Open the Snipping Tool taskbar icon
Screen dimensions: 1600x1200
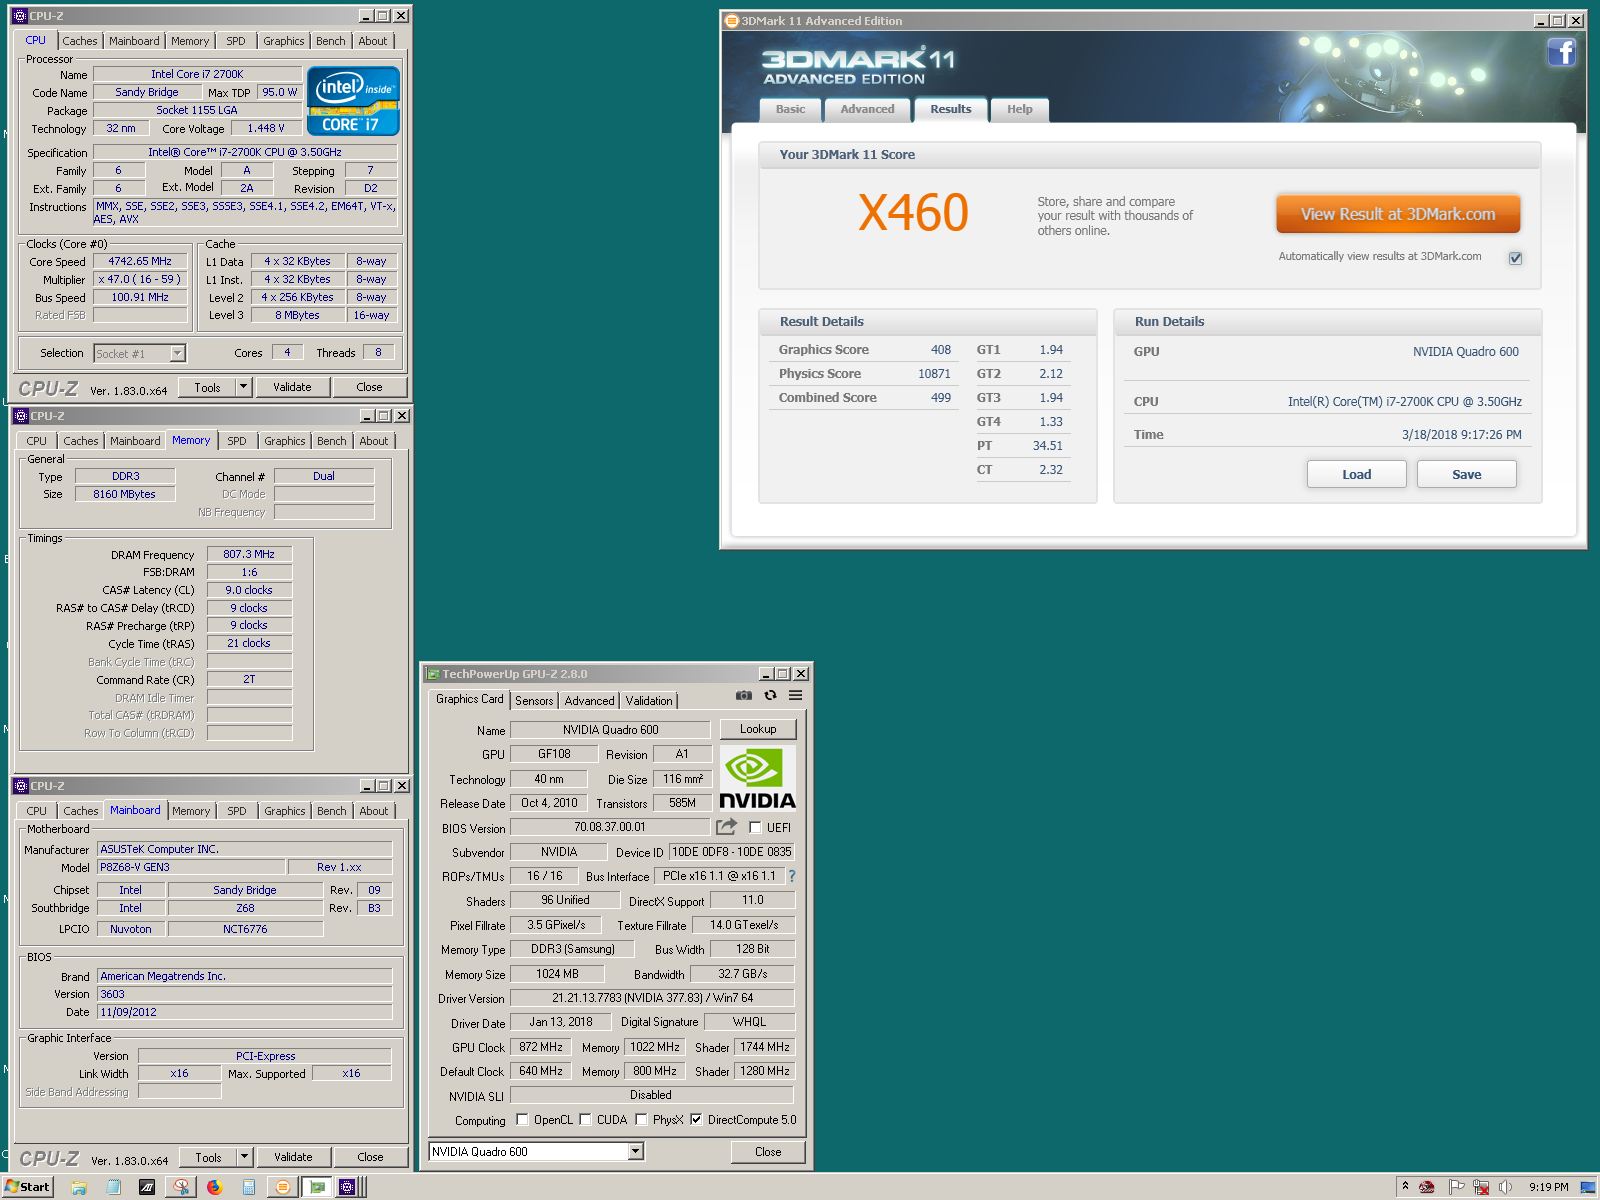coord(181,1187)
